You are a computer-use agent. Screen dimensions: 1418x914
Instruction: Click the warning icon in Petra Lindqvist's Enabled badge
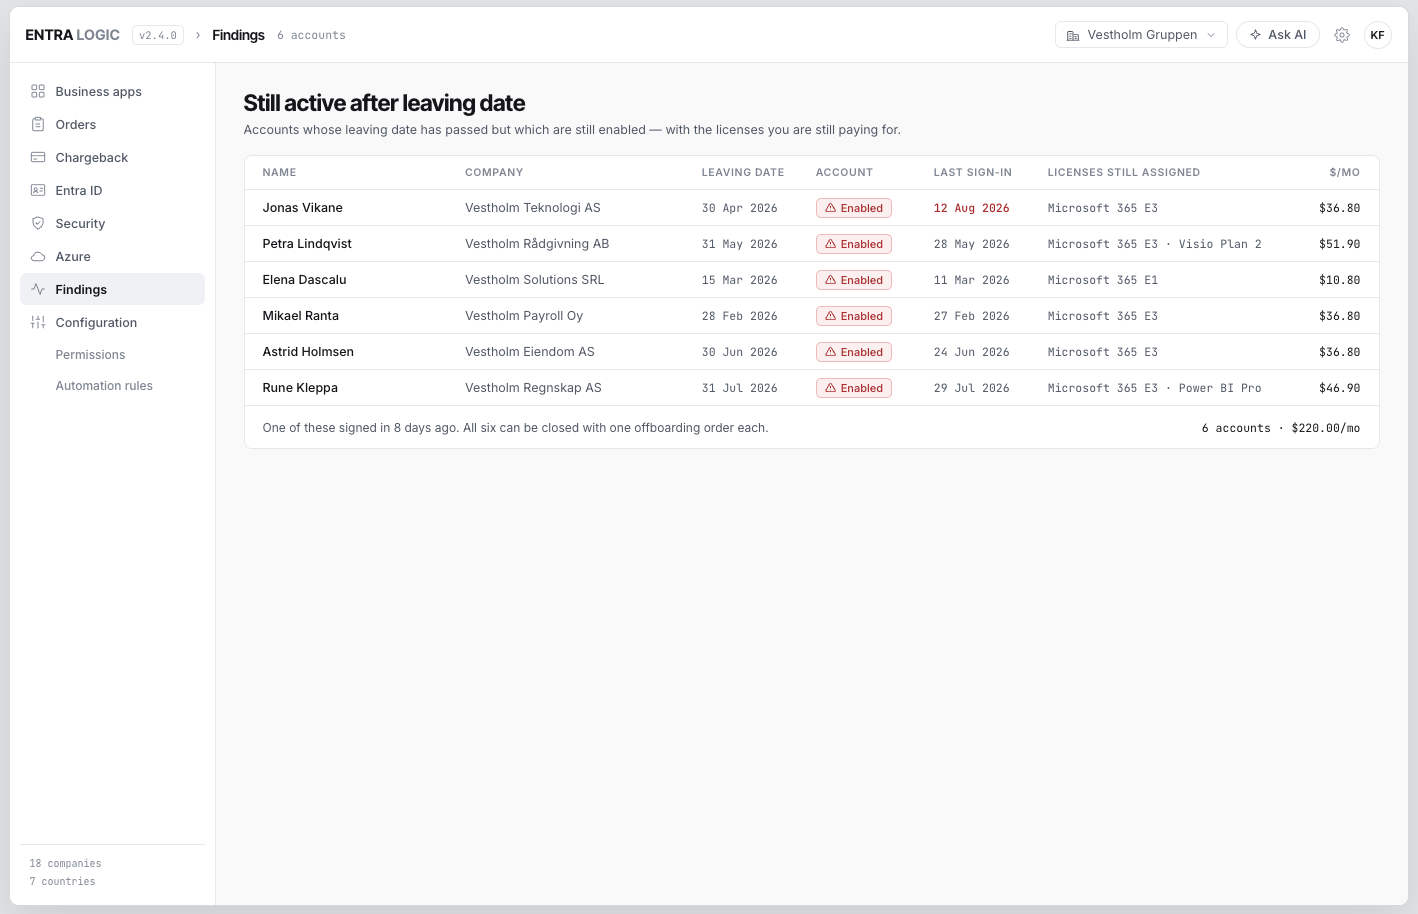[830, 244]
